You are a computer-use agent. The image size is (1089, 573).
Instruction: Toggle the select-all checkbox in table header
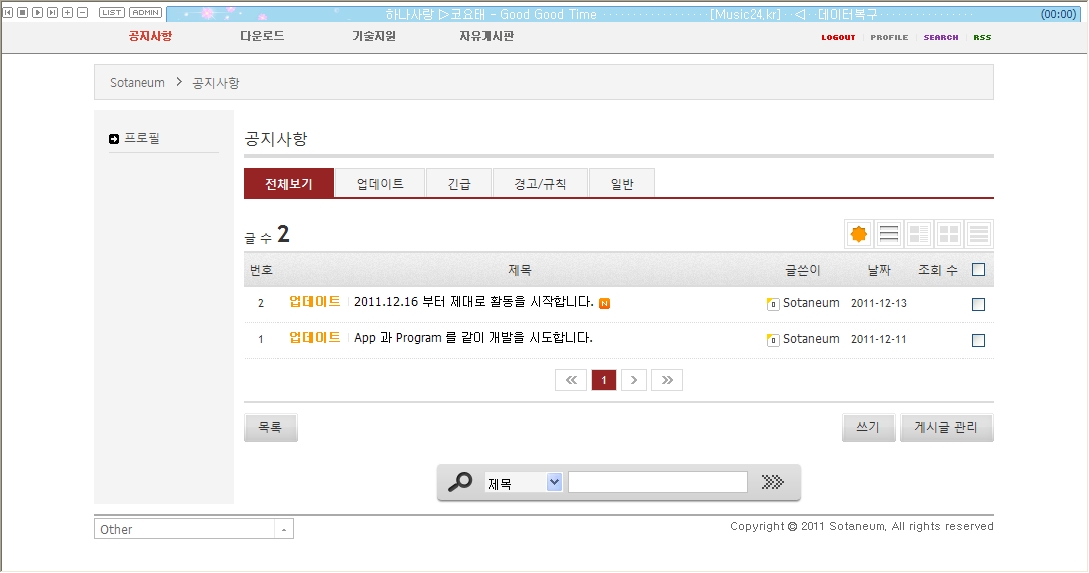[x=978, y=270]
